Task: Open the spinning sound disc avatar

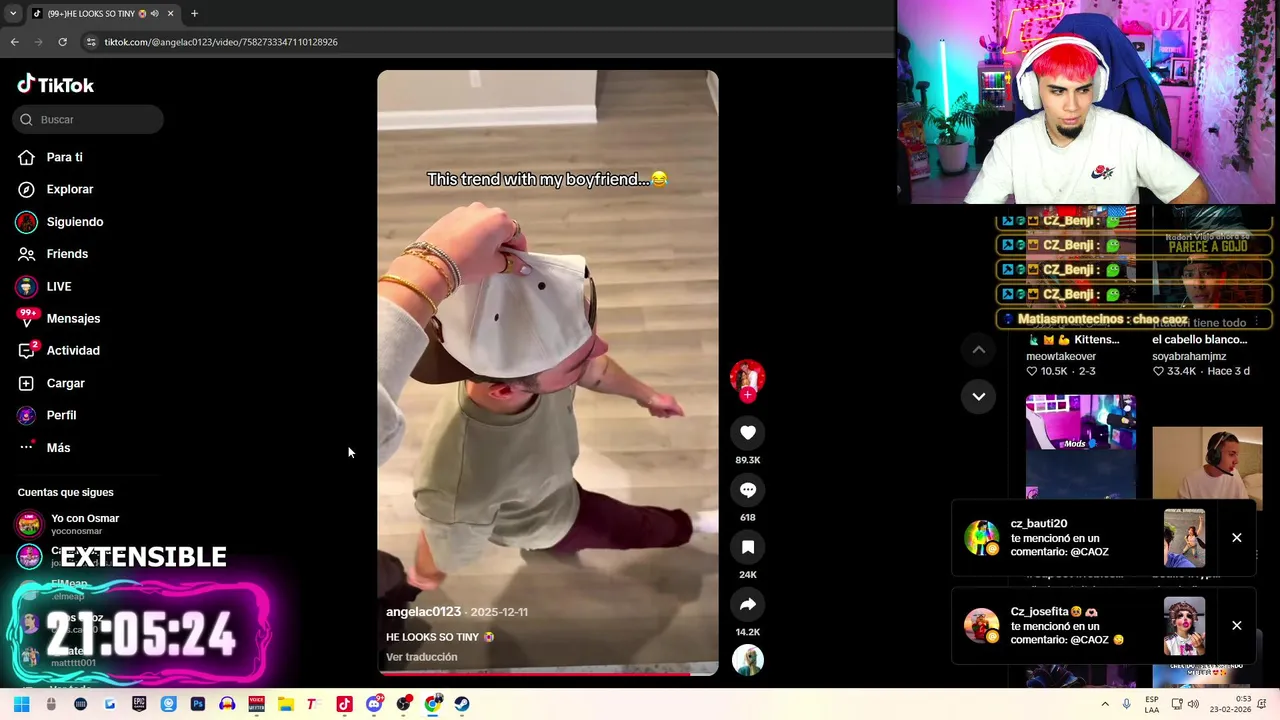Action: click(747, 660)
